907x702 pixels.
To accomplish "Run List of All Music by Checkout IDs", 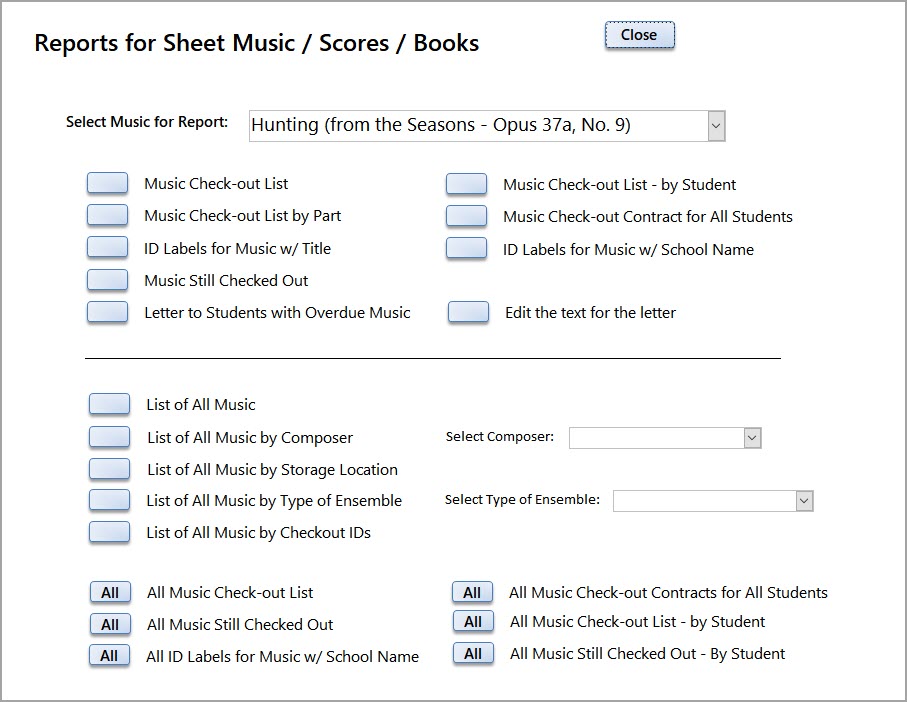I will [x=109, y=532].
